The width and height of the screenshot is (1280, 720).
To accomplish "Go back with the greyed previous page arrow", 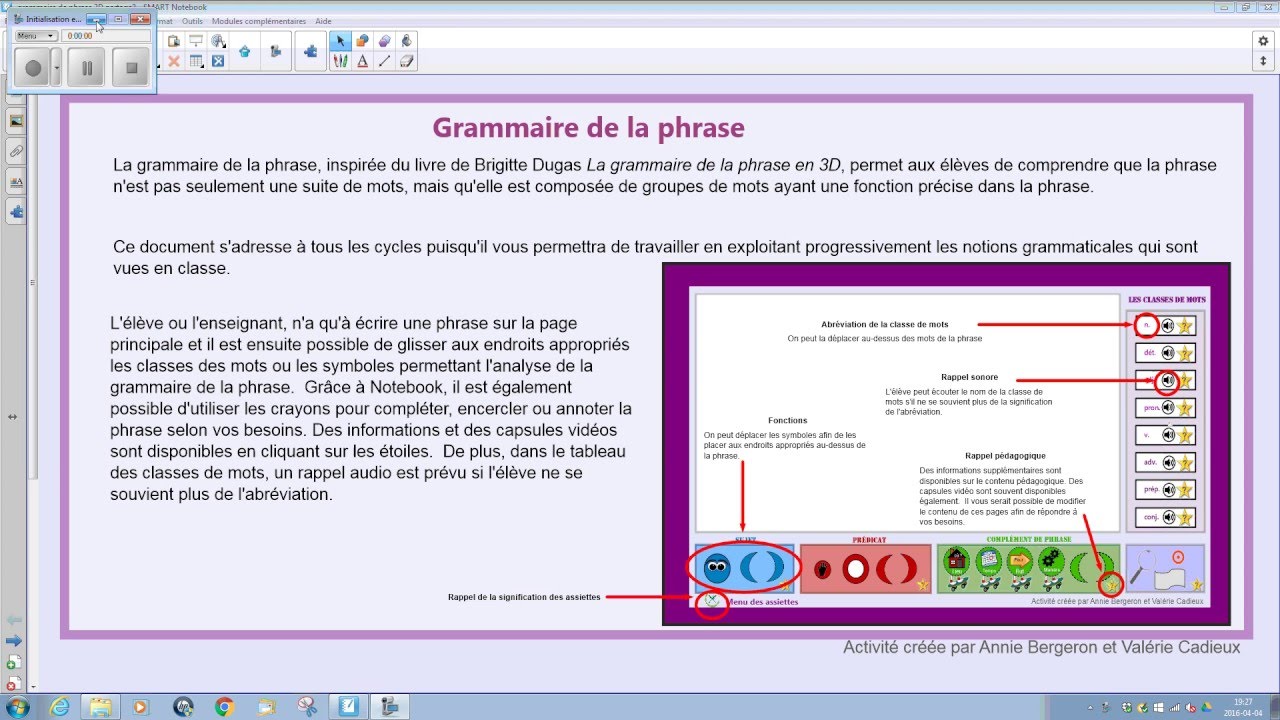I will pyautogui.click(x=13, y=621).
